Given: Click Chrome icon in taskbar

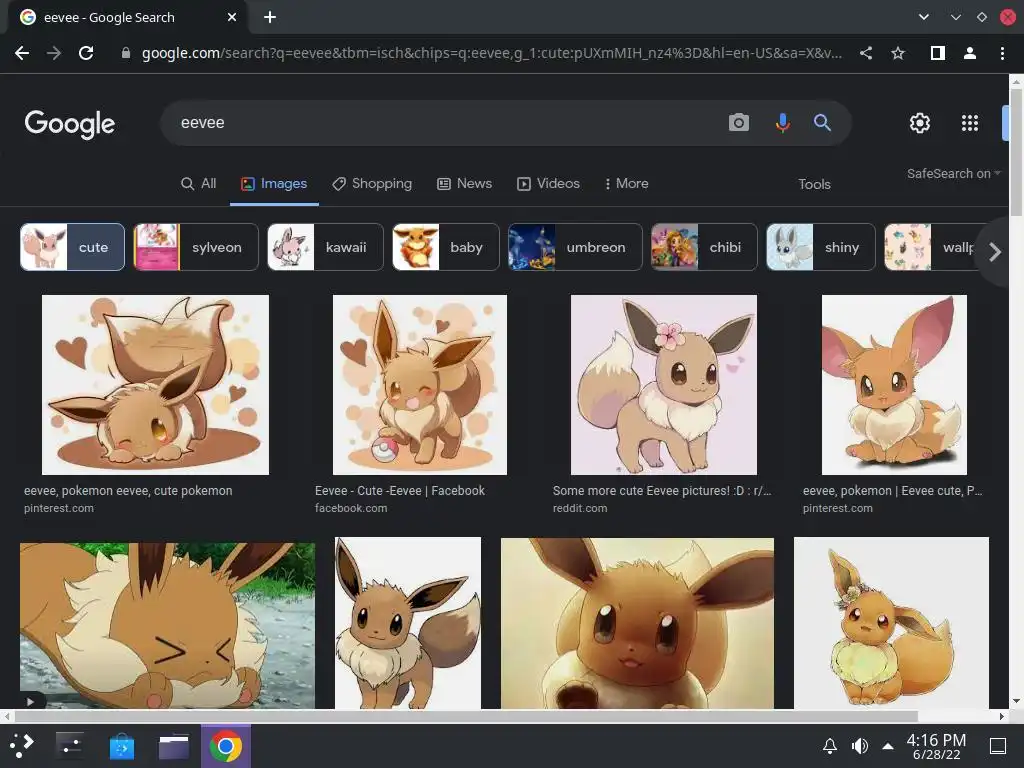Looking at the screenshot, I should tap(225, 746).
